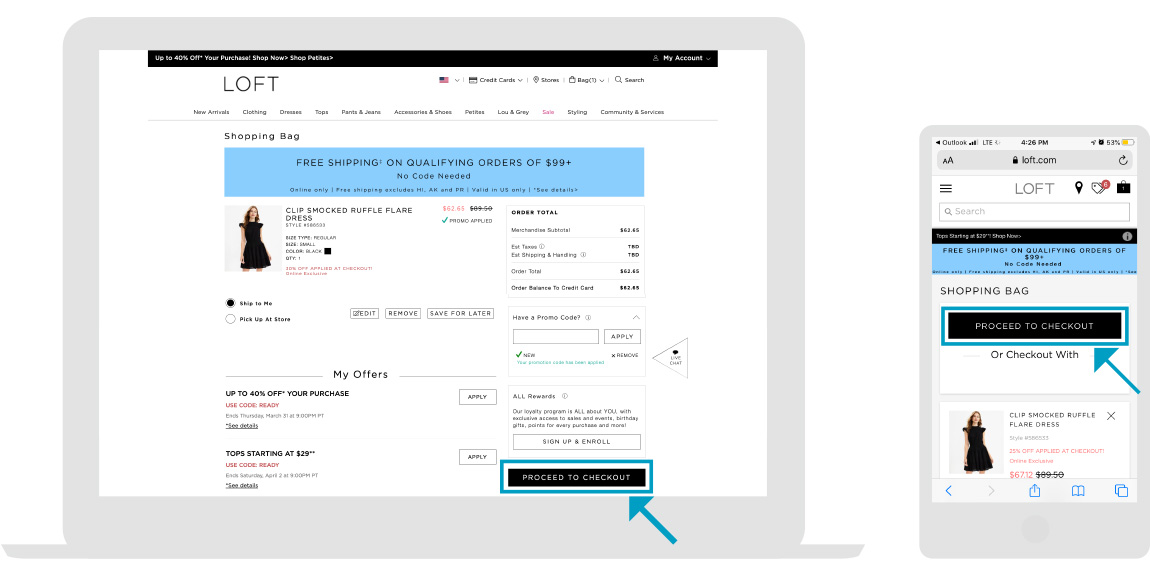Tap the info icon on mobile promo bar
Screen dimensions: 1150x578
click(x=1127, y=236)
